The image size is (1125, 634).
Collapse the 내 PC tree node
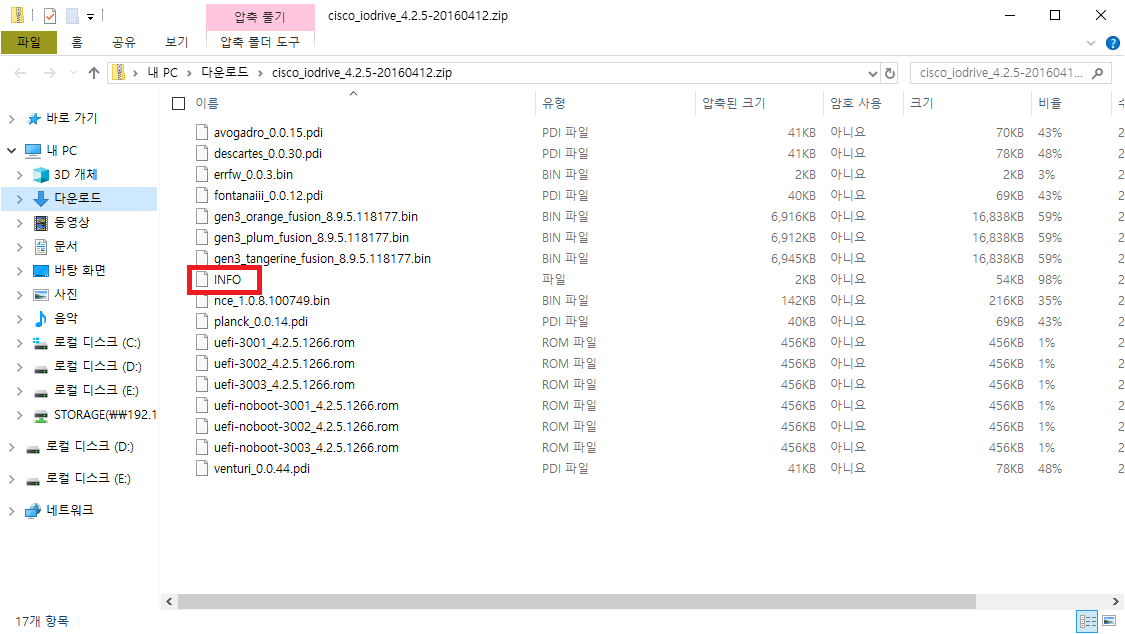tap(11, 151)
